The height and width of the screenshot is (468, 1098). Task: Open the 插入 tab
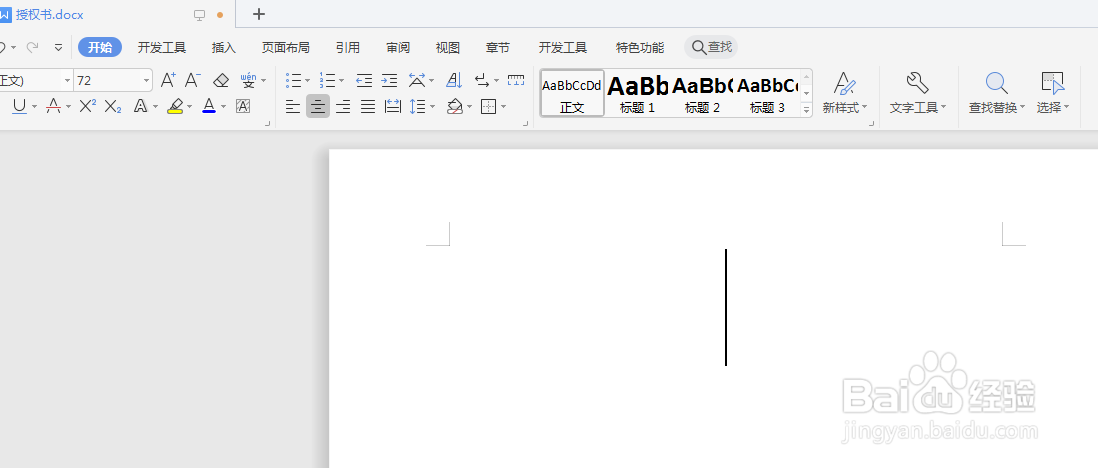(224, 48)
